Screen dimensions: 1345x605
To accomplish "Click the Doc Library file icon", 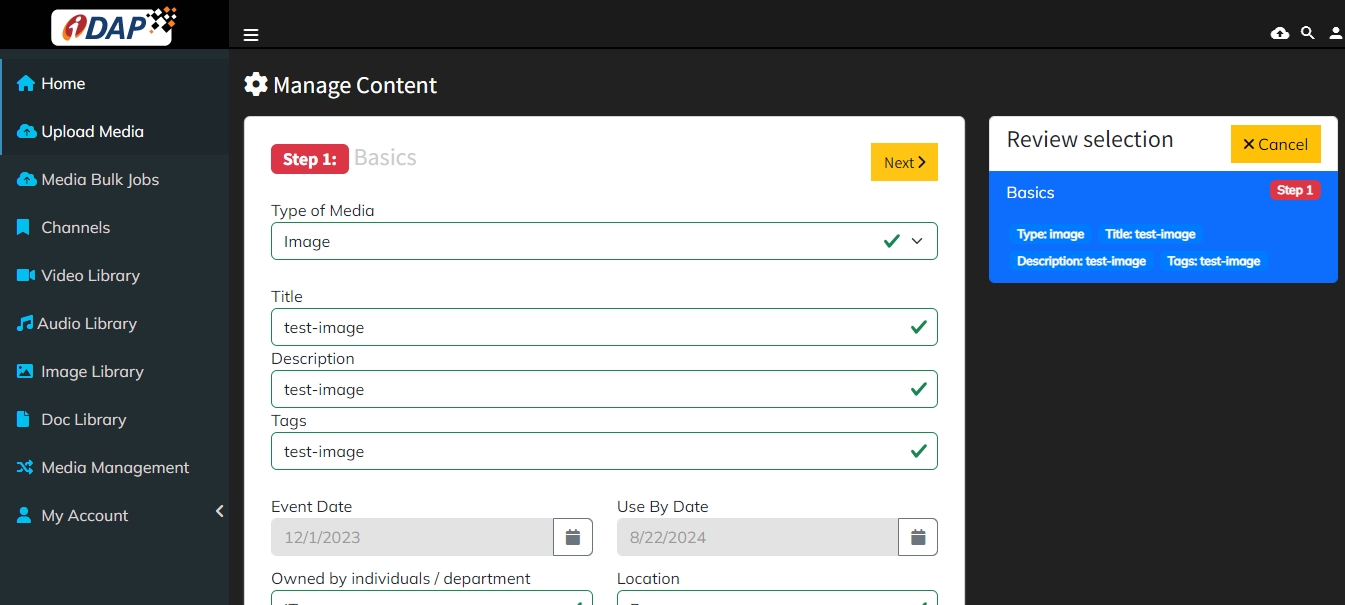I will tap(23, 419).
